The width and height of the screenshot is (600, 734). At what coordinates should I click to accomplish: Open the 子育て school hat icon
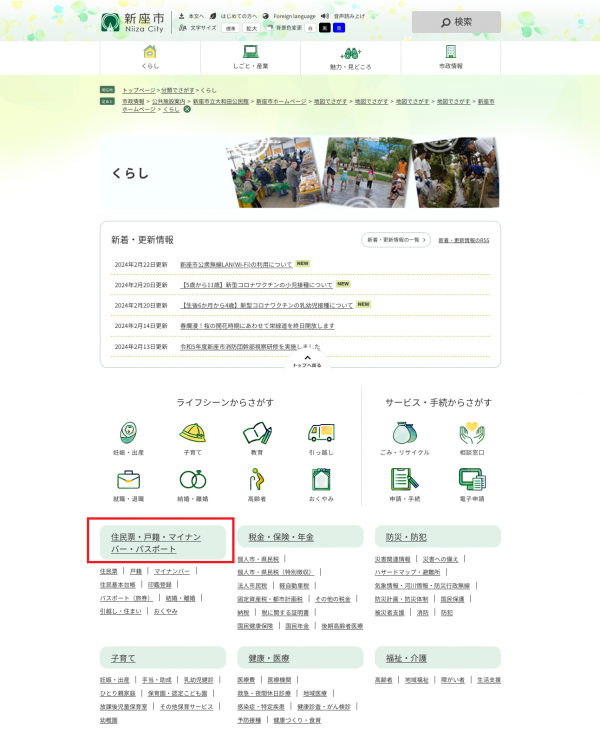tap(192, 433)
